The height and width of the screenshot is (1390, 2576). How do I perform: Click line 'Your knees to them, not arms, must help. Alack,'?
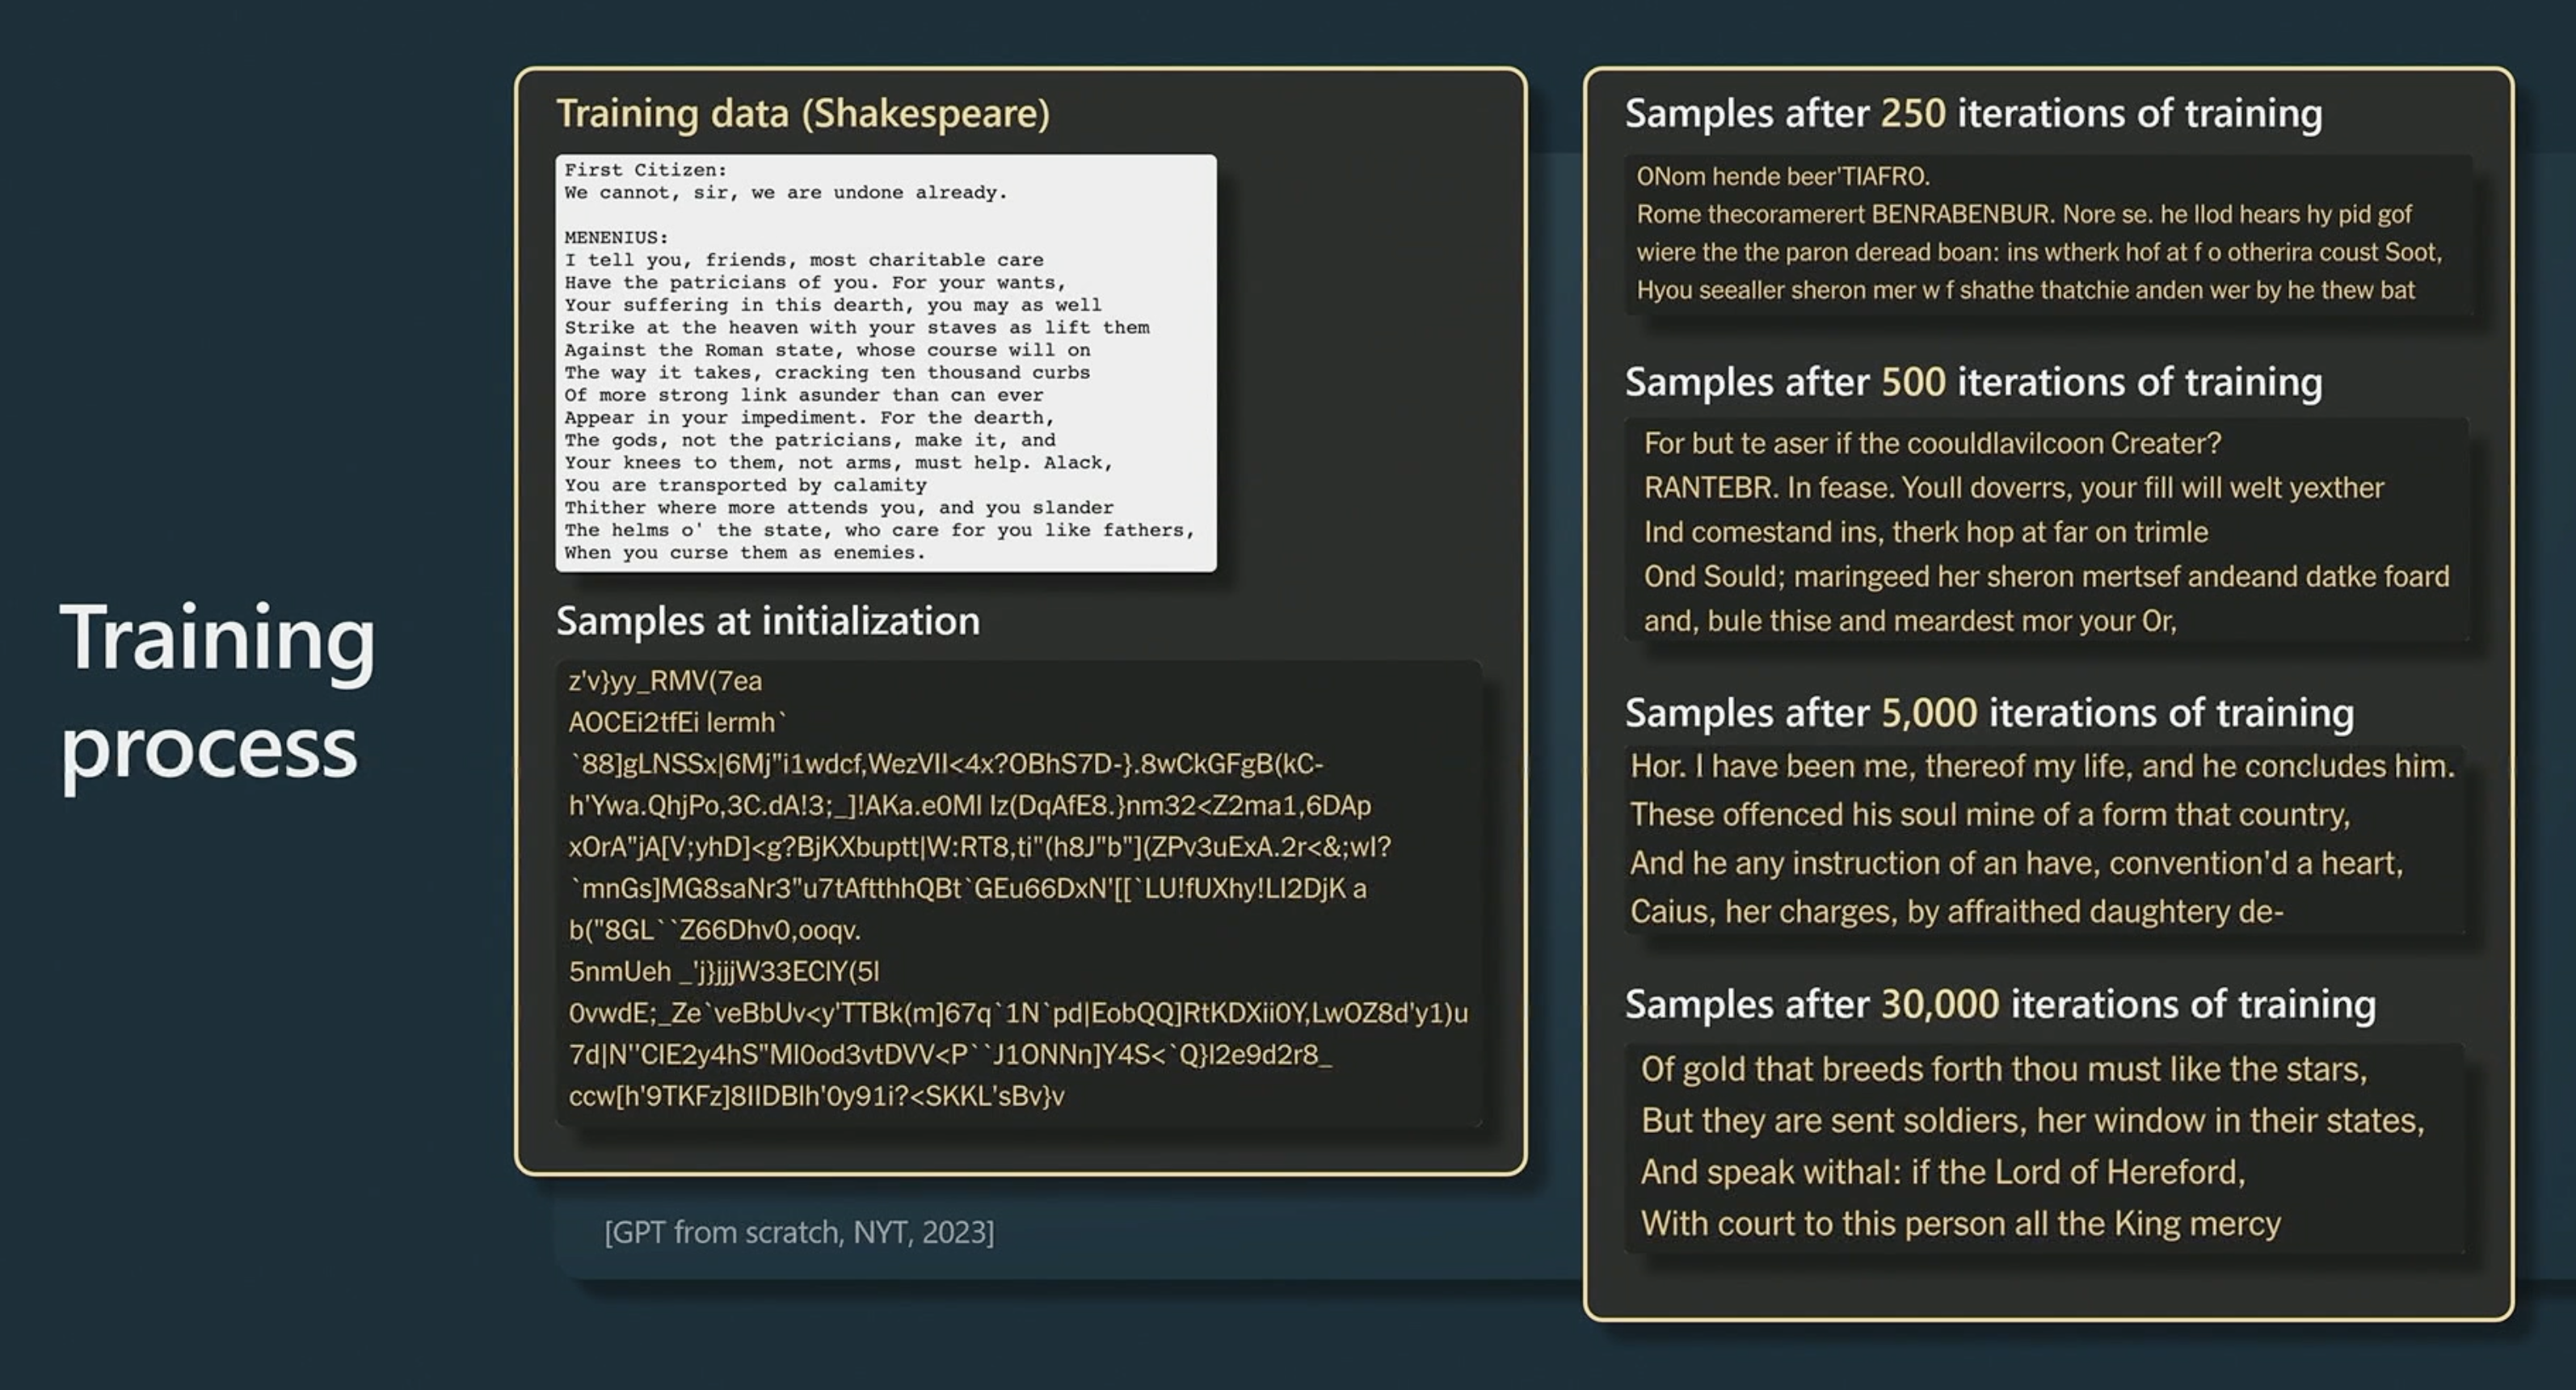[838, 463]
